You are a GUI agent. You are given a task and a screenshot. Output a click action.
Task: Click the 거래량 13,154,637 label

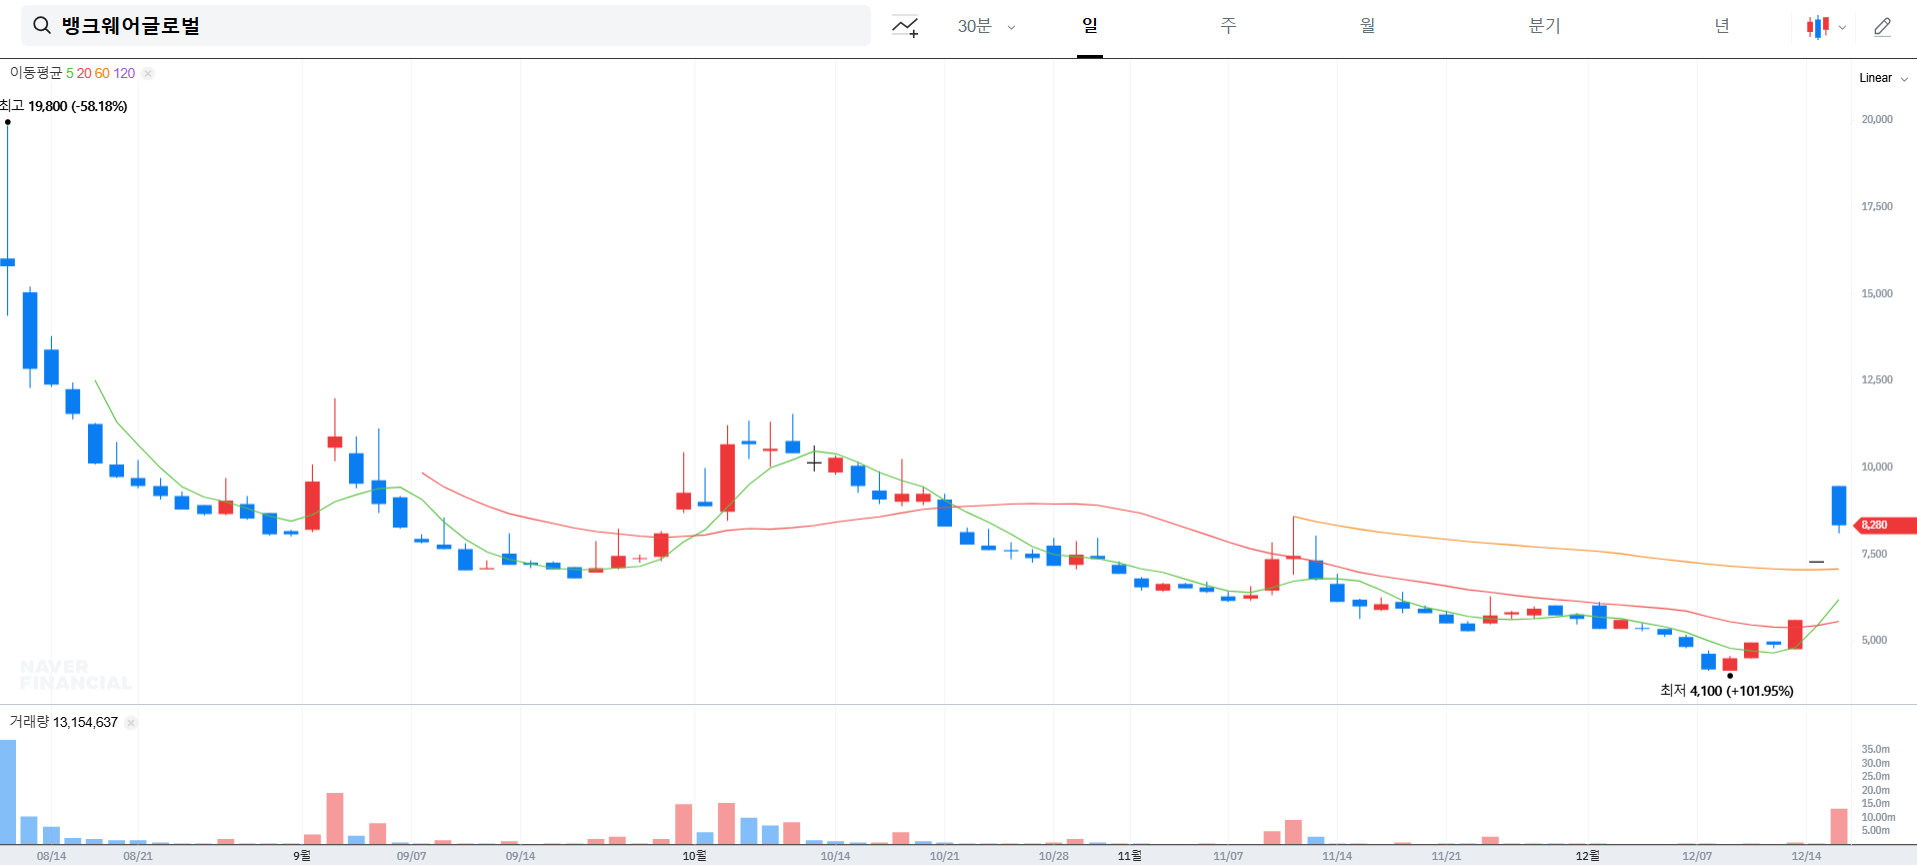tap(64, 722)
